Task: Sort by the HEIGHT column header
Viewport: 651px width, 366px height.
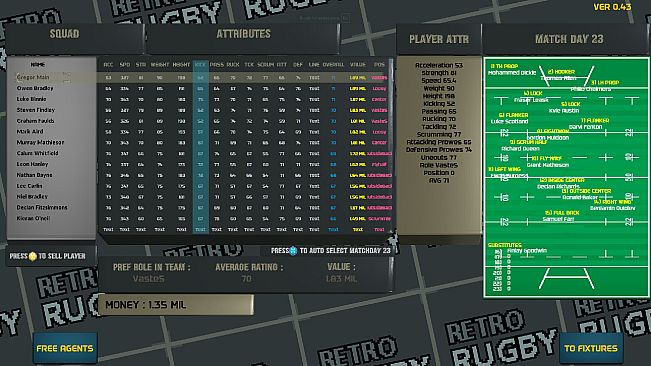Action: 181,65
